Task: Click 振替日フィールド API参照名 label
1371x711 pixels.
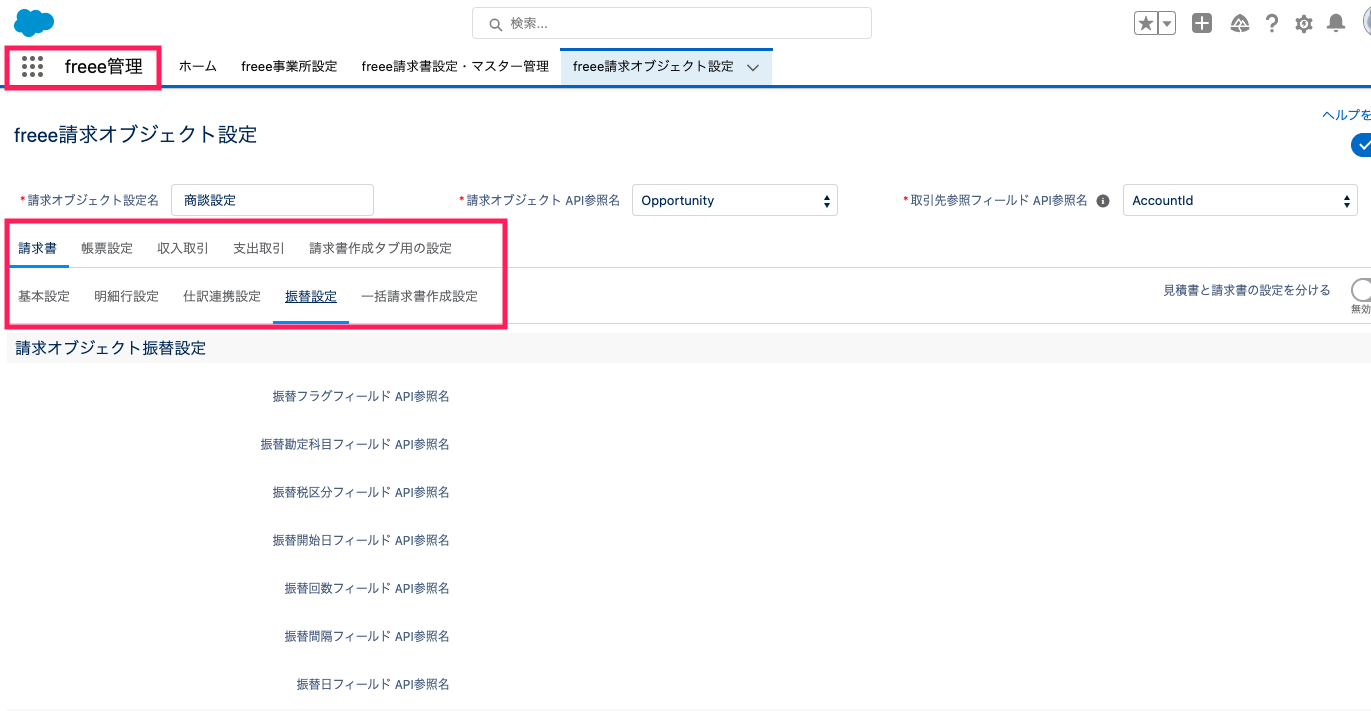Action: point(373,684)
